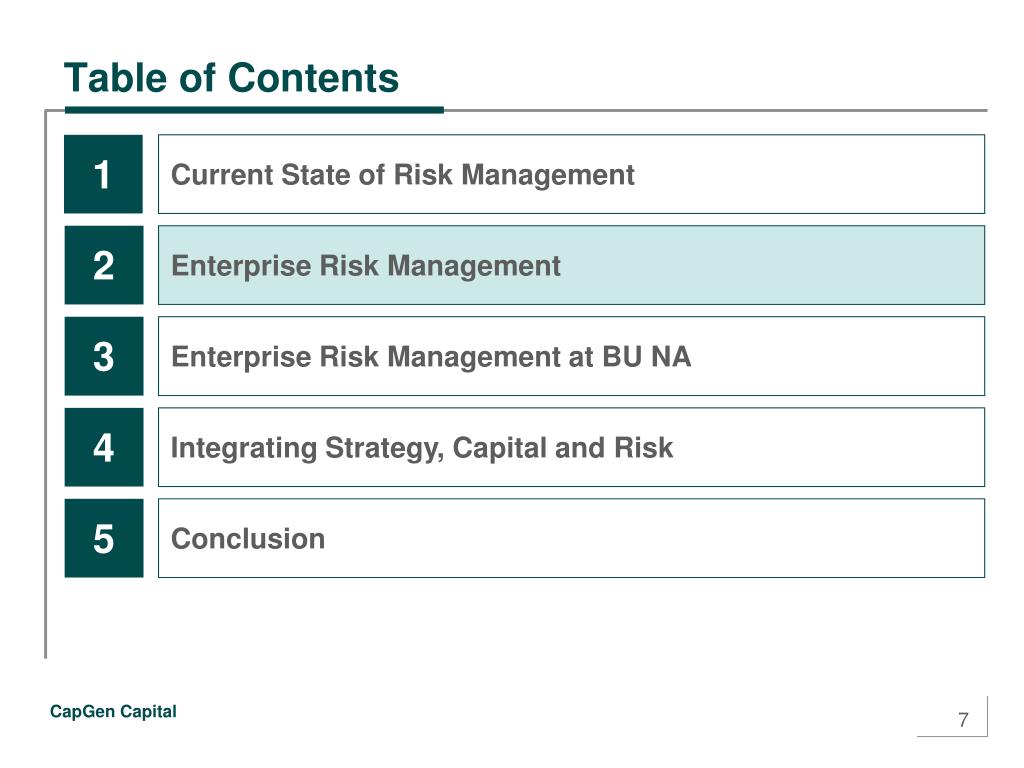Screen dimensions: 1024x768
Task: Click the Table of Contents title
Action: 231,78
